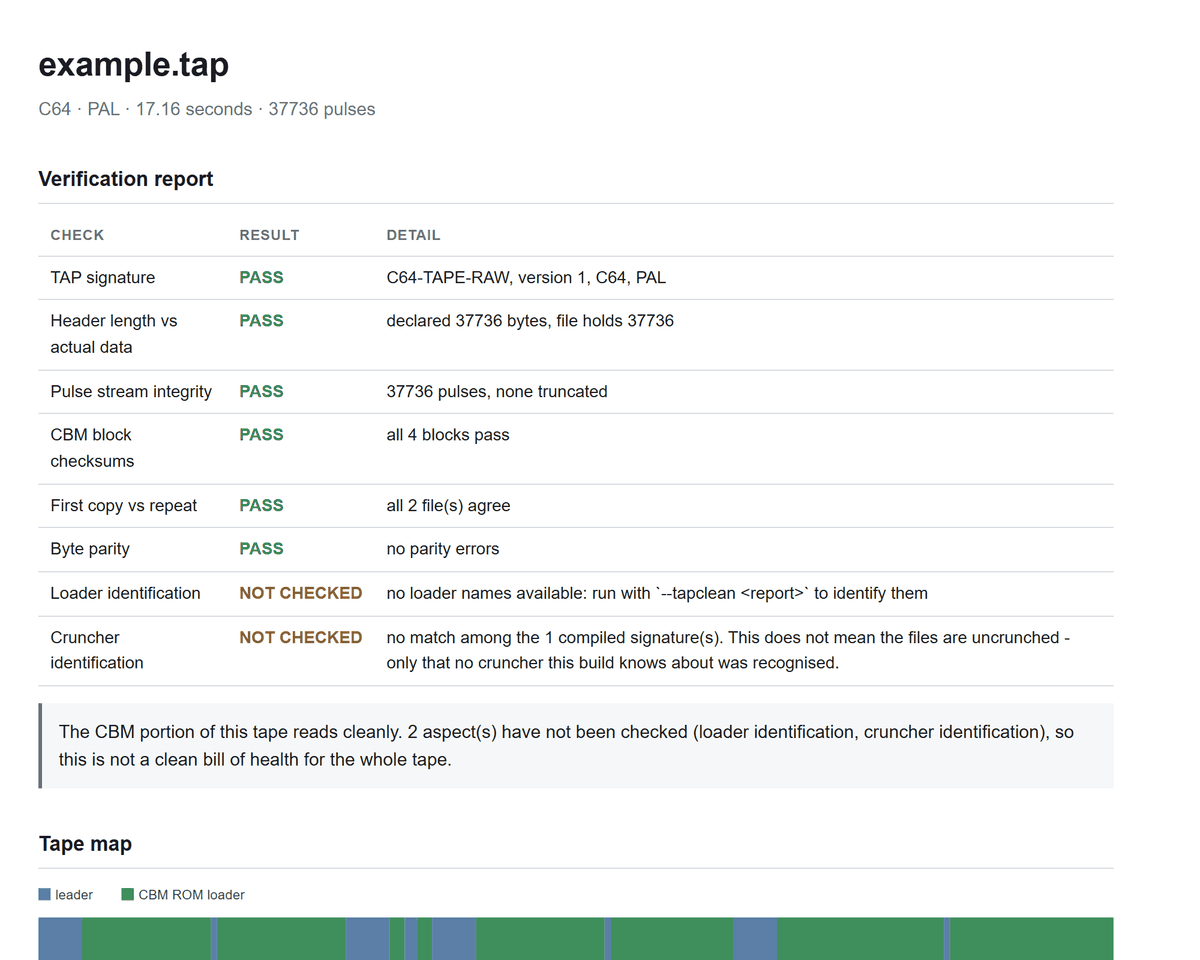Select the '--tapclean <report>' loader detail text

pyautogui.click(x=657, y=593)
